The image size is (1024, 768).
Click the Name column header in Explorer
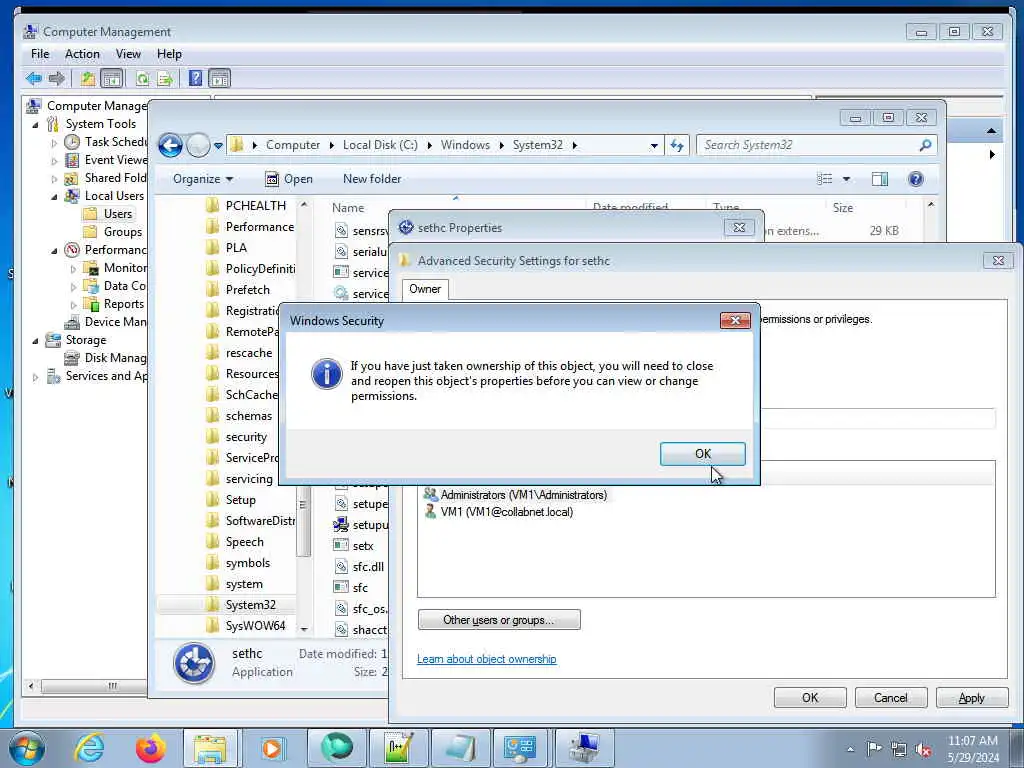coord(348,208)
